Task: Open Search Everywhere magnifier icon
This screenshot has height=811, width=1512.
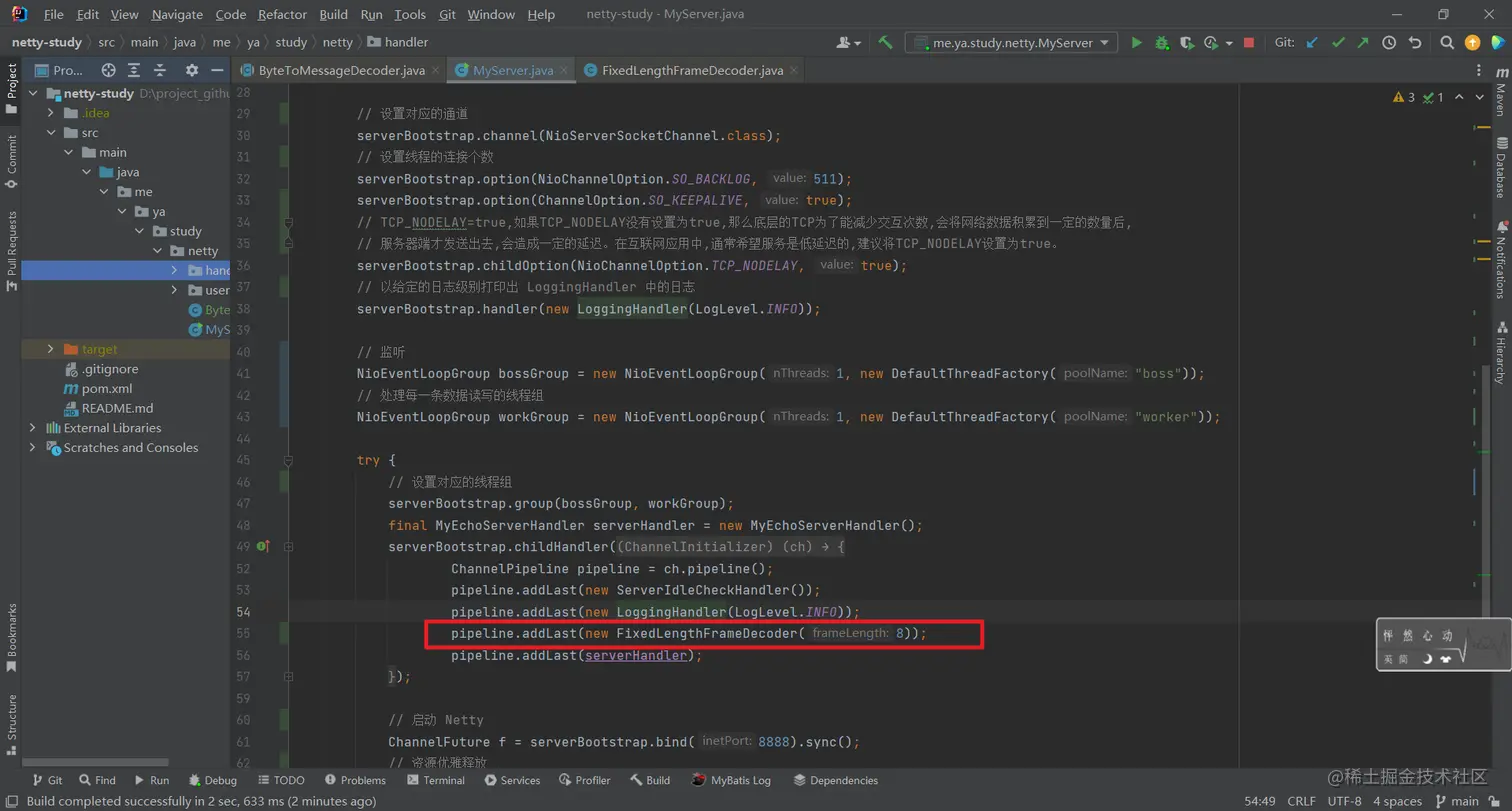Action: tap(1447, 43)
